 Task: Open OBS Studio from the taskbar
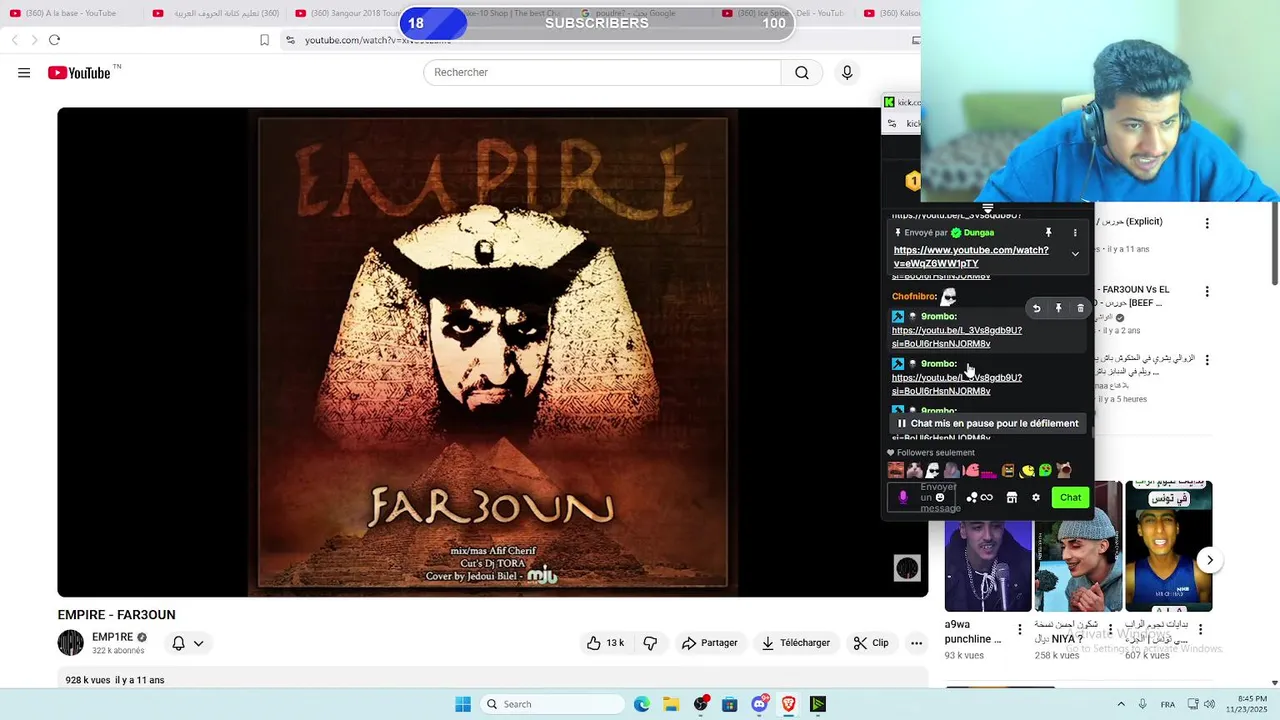coord(700,704)
